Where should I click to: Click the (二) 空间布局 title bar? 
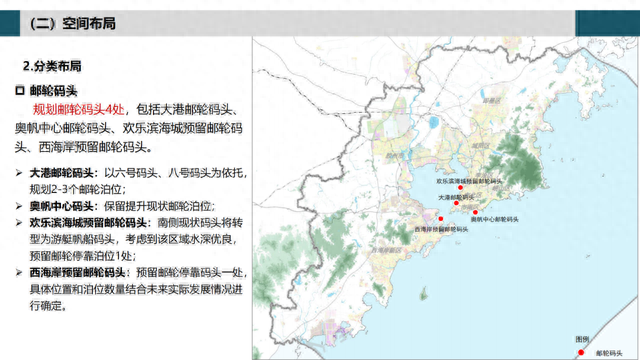pyautogui.click(x=297, y=23)
